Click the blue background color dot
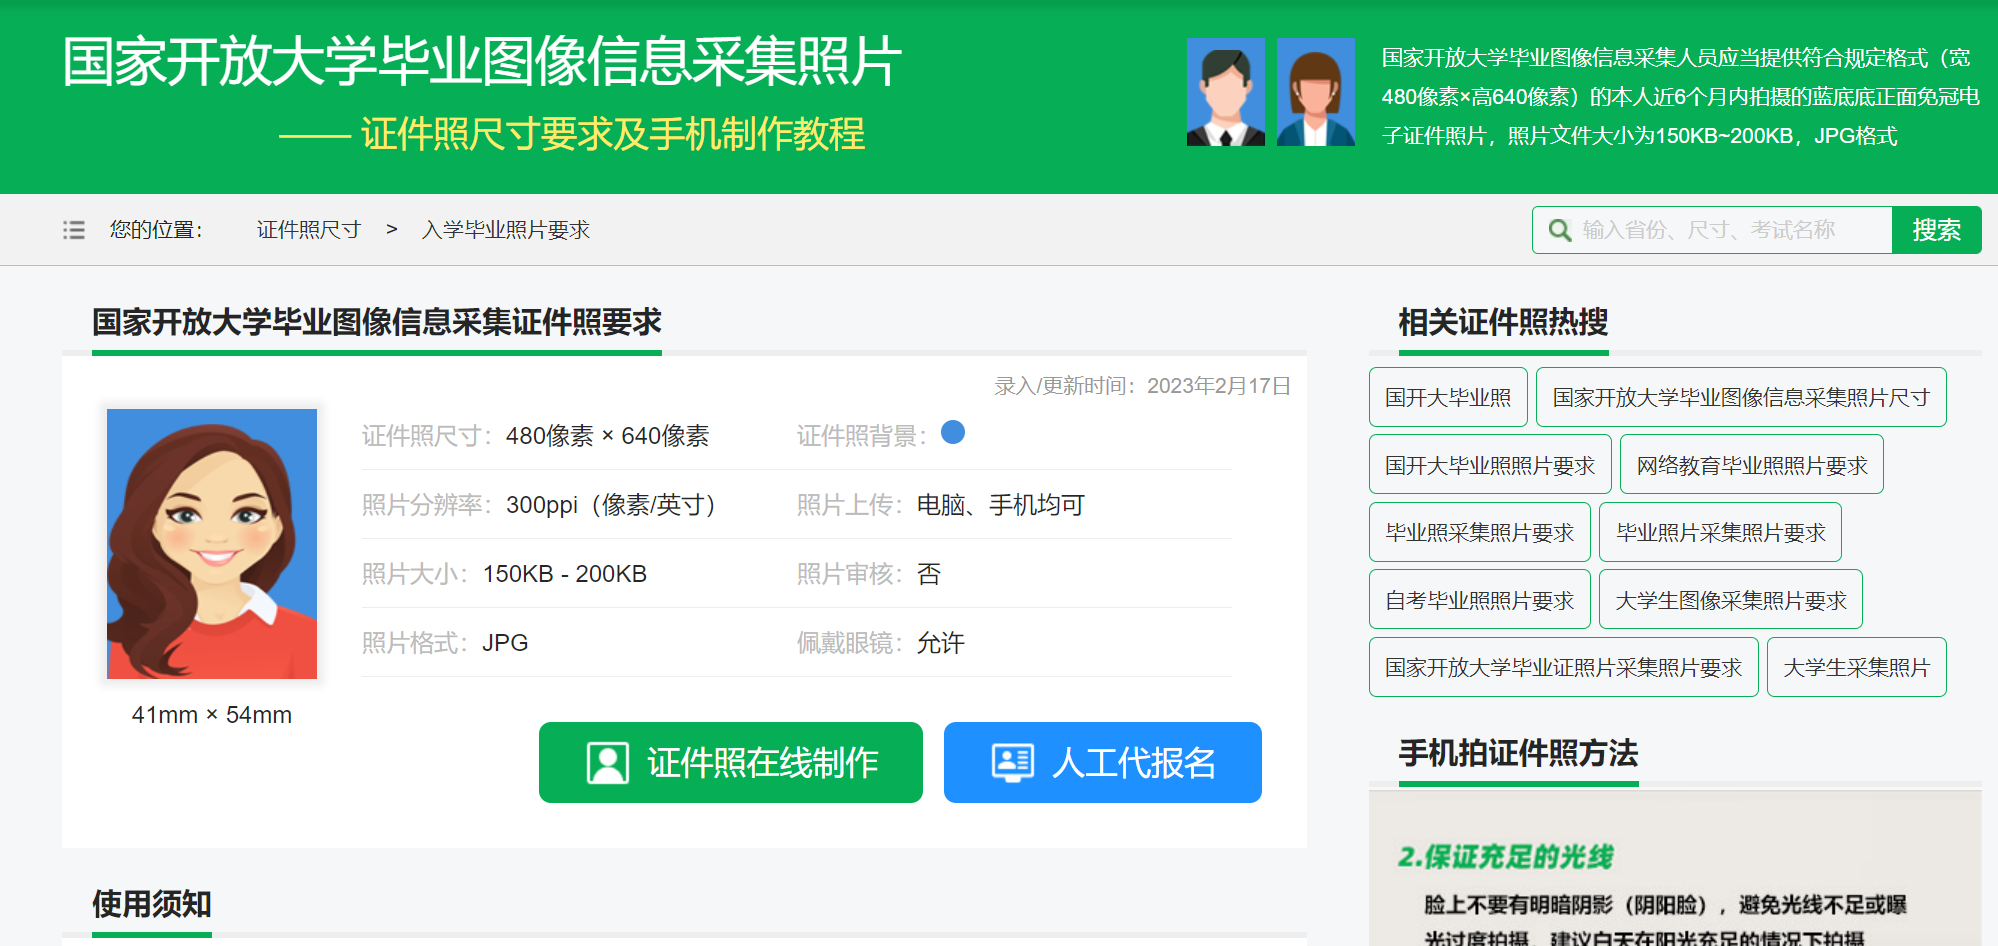 (x=953, y=432)
